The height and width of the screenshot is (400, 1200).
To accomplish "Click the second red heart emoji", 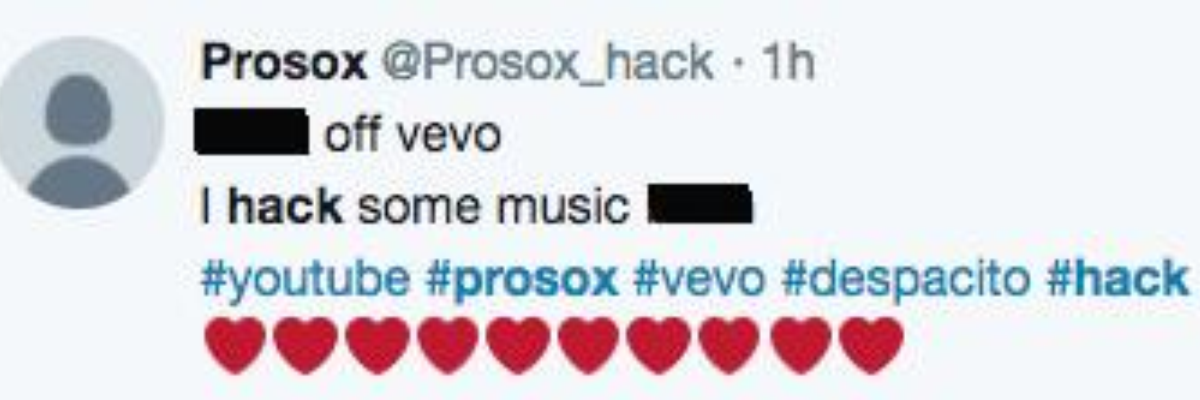I will click(x=306, y=345).
